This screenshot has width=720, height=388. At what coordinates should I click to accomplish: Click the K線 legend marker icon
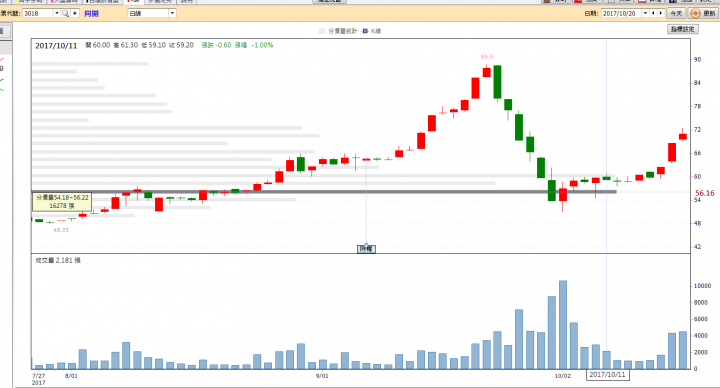coord(365,31)
